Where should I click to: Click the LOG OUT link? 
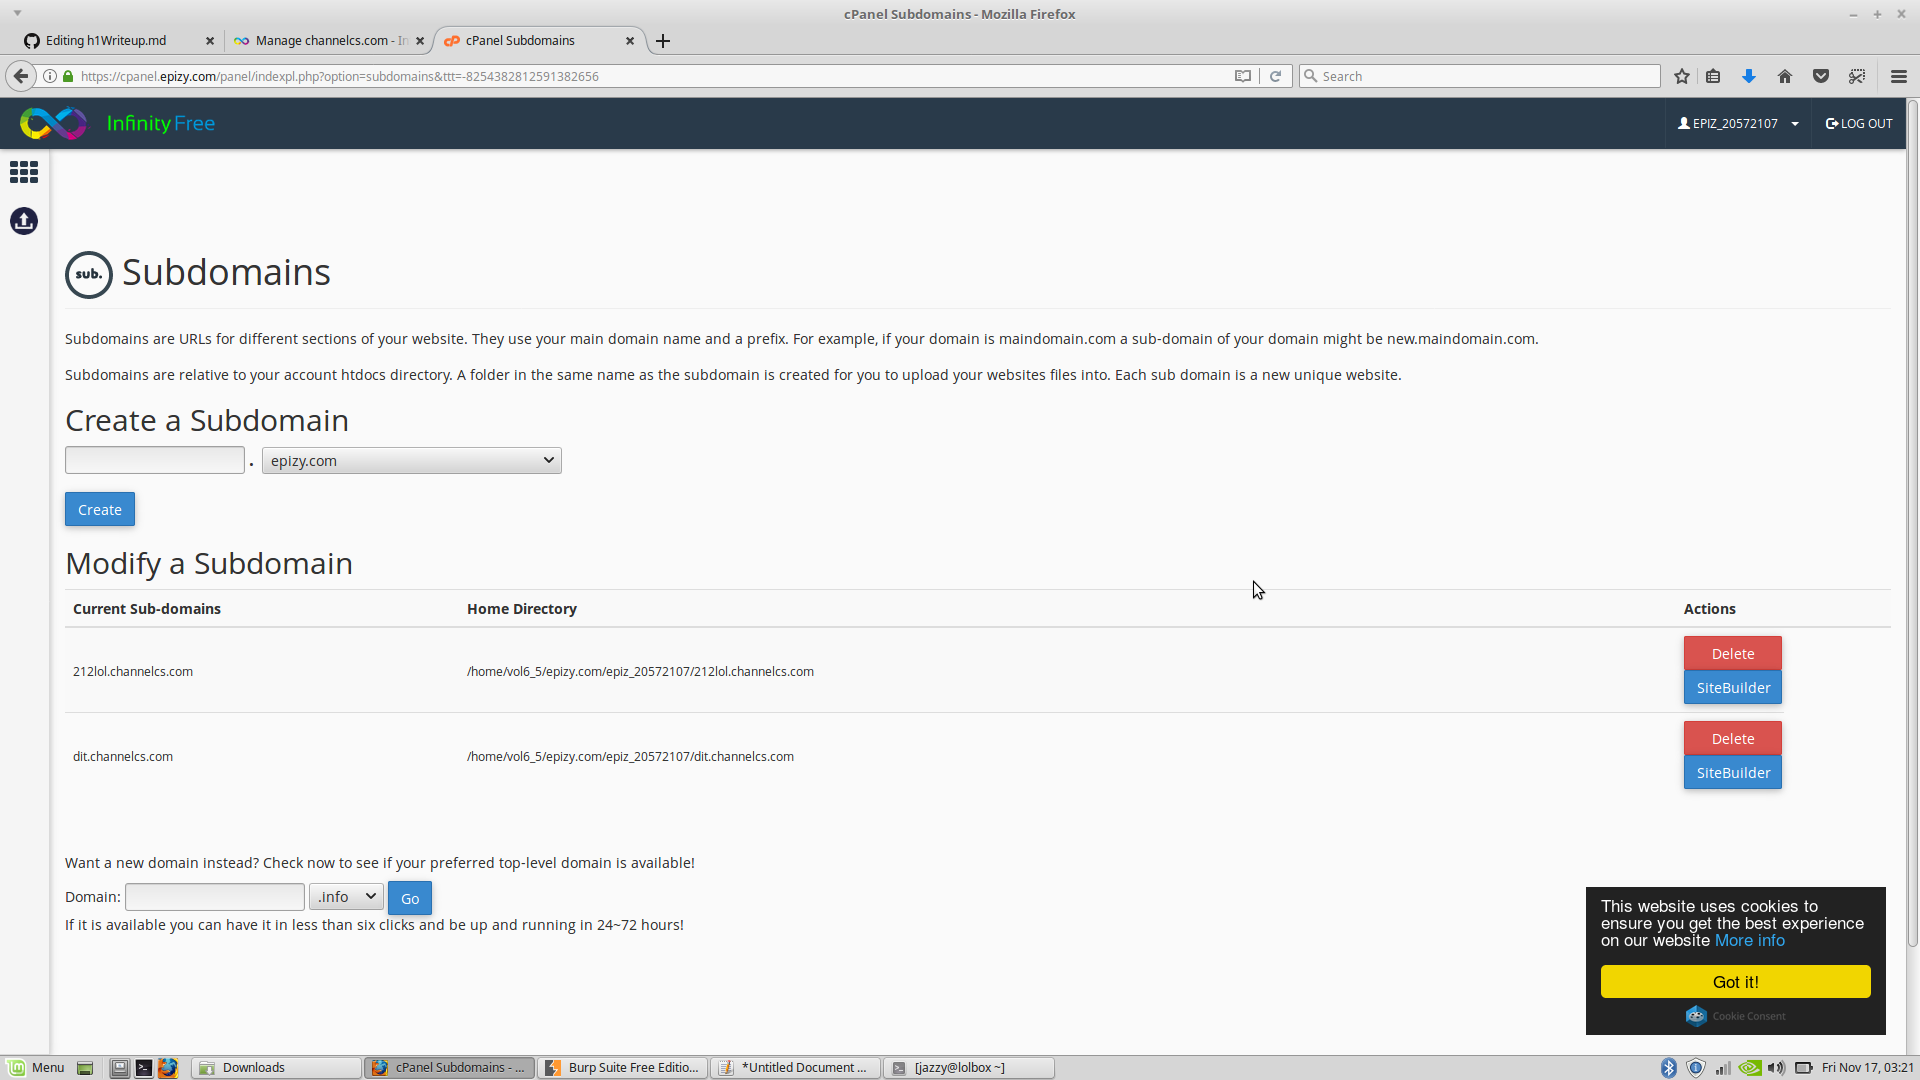[1859, 123]
